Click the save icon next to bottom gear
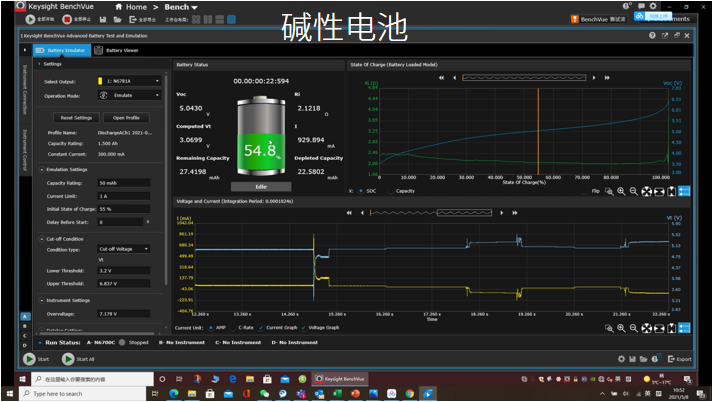The height and width of the screenshot is (402, 713). (632, 359)
